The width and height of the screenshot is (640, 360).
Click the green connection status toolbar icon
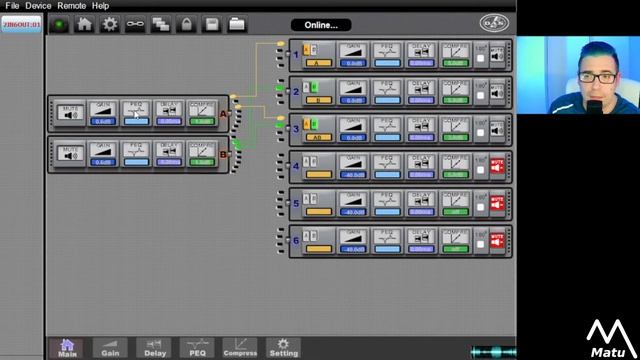[x=59, y=24]
